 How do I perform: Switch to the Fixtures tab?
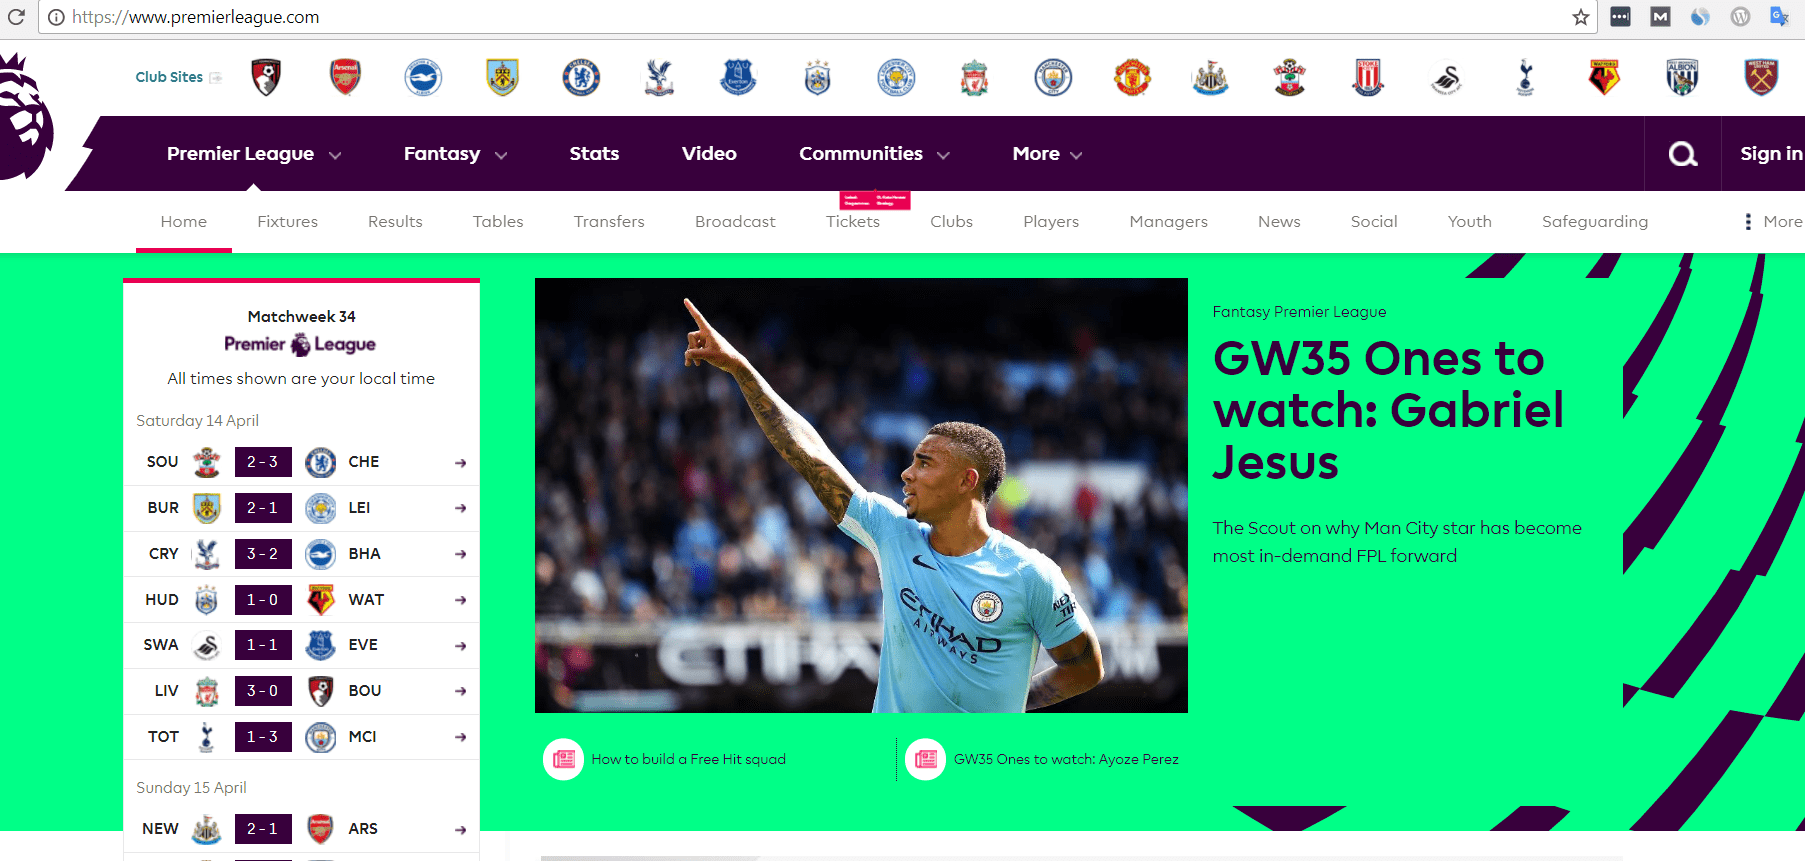pyautogui.click(x=287, y=222)
